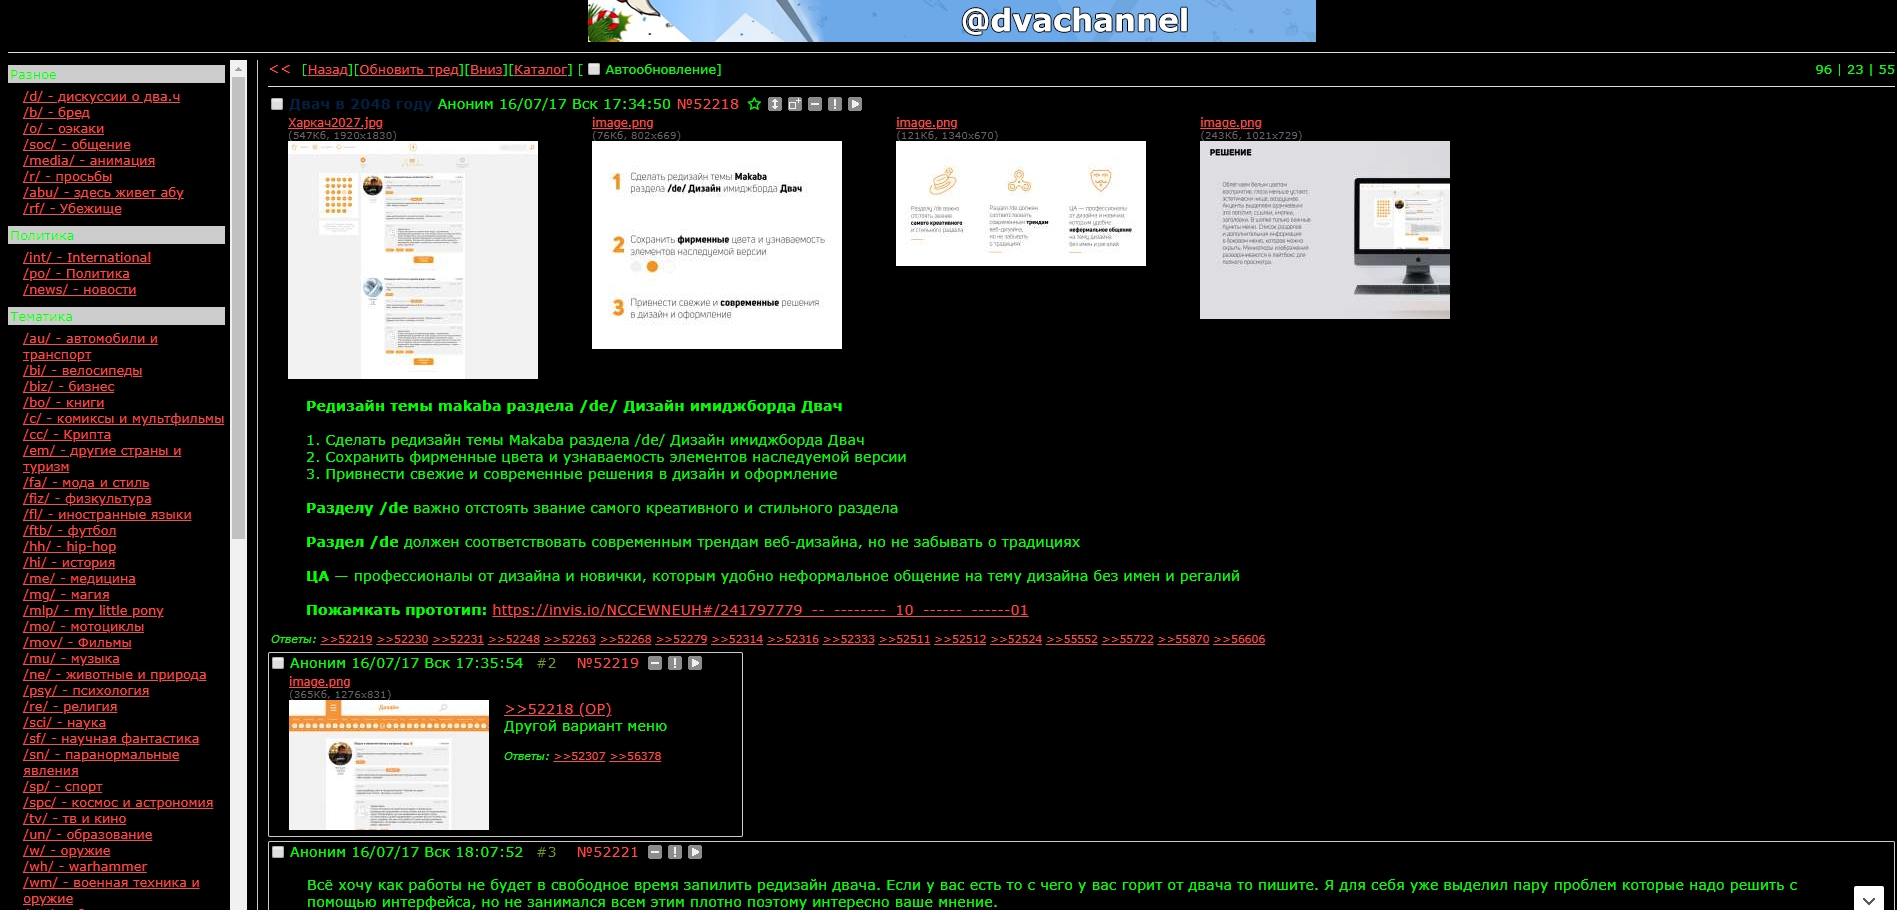This screenshot has height=910, width=1897.
Task: Open image.png link labeled 121Кб, 1340x670
Action: pyautogui.click(x=926, y=123)
